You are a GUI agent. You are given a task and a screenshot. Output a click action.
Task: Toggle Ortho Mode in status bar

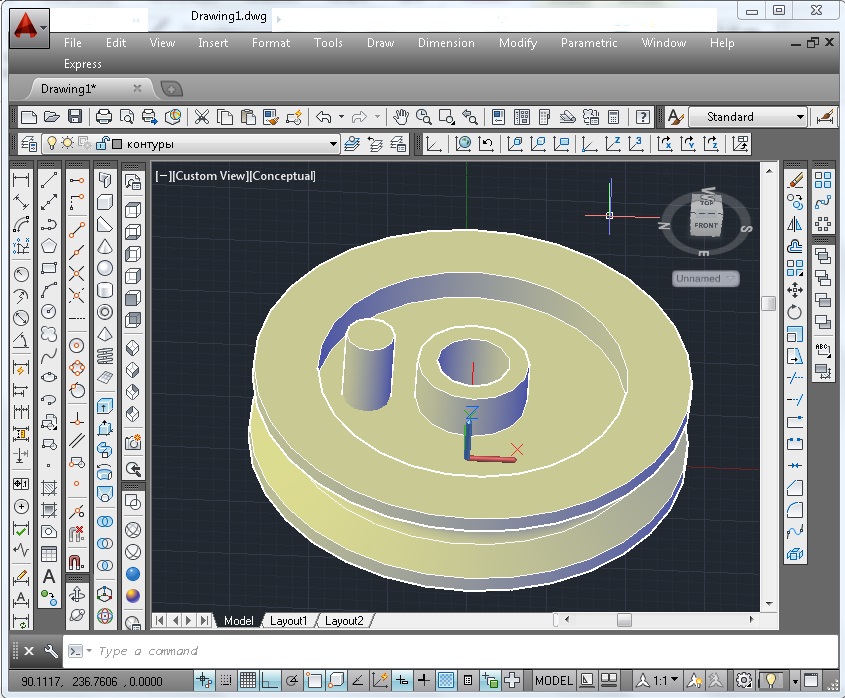tap(269, 681)
